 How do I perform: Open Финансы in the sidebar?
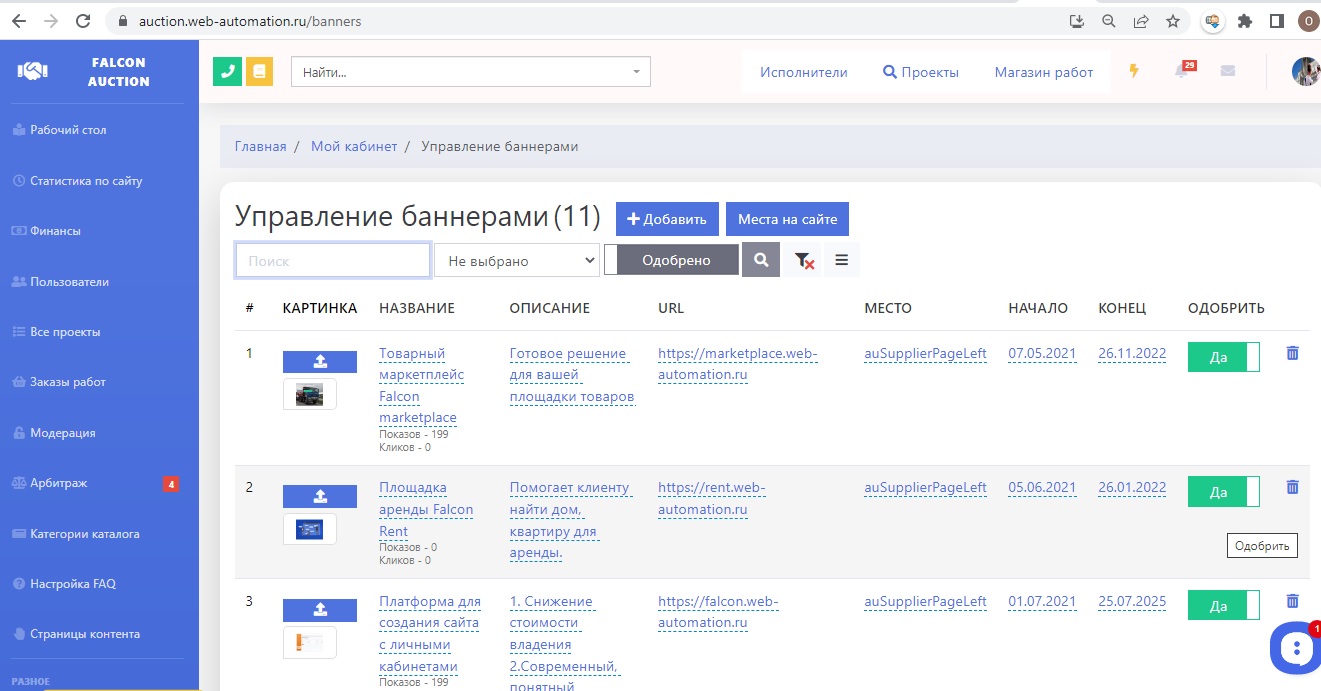pos(55,231)
